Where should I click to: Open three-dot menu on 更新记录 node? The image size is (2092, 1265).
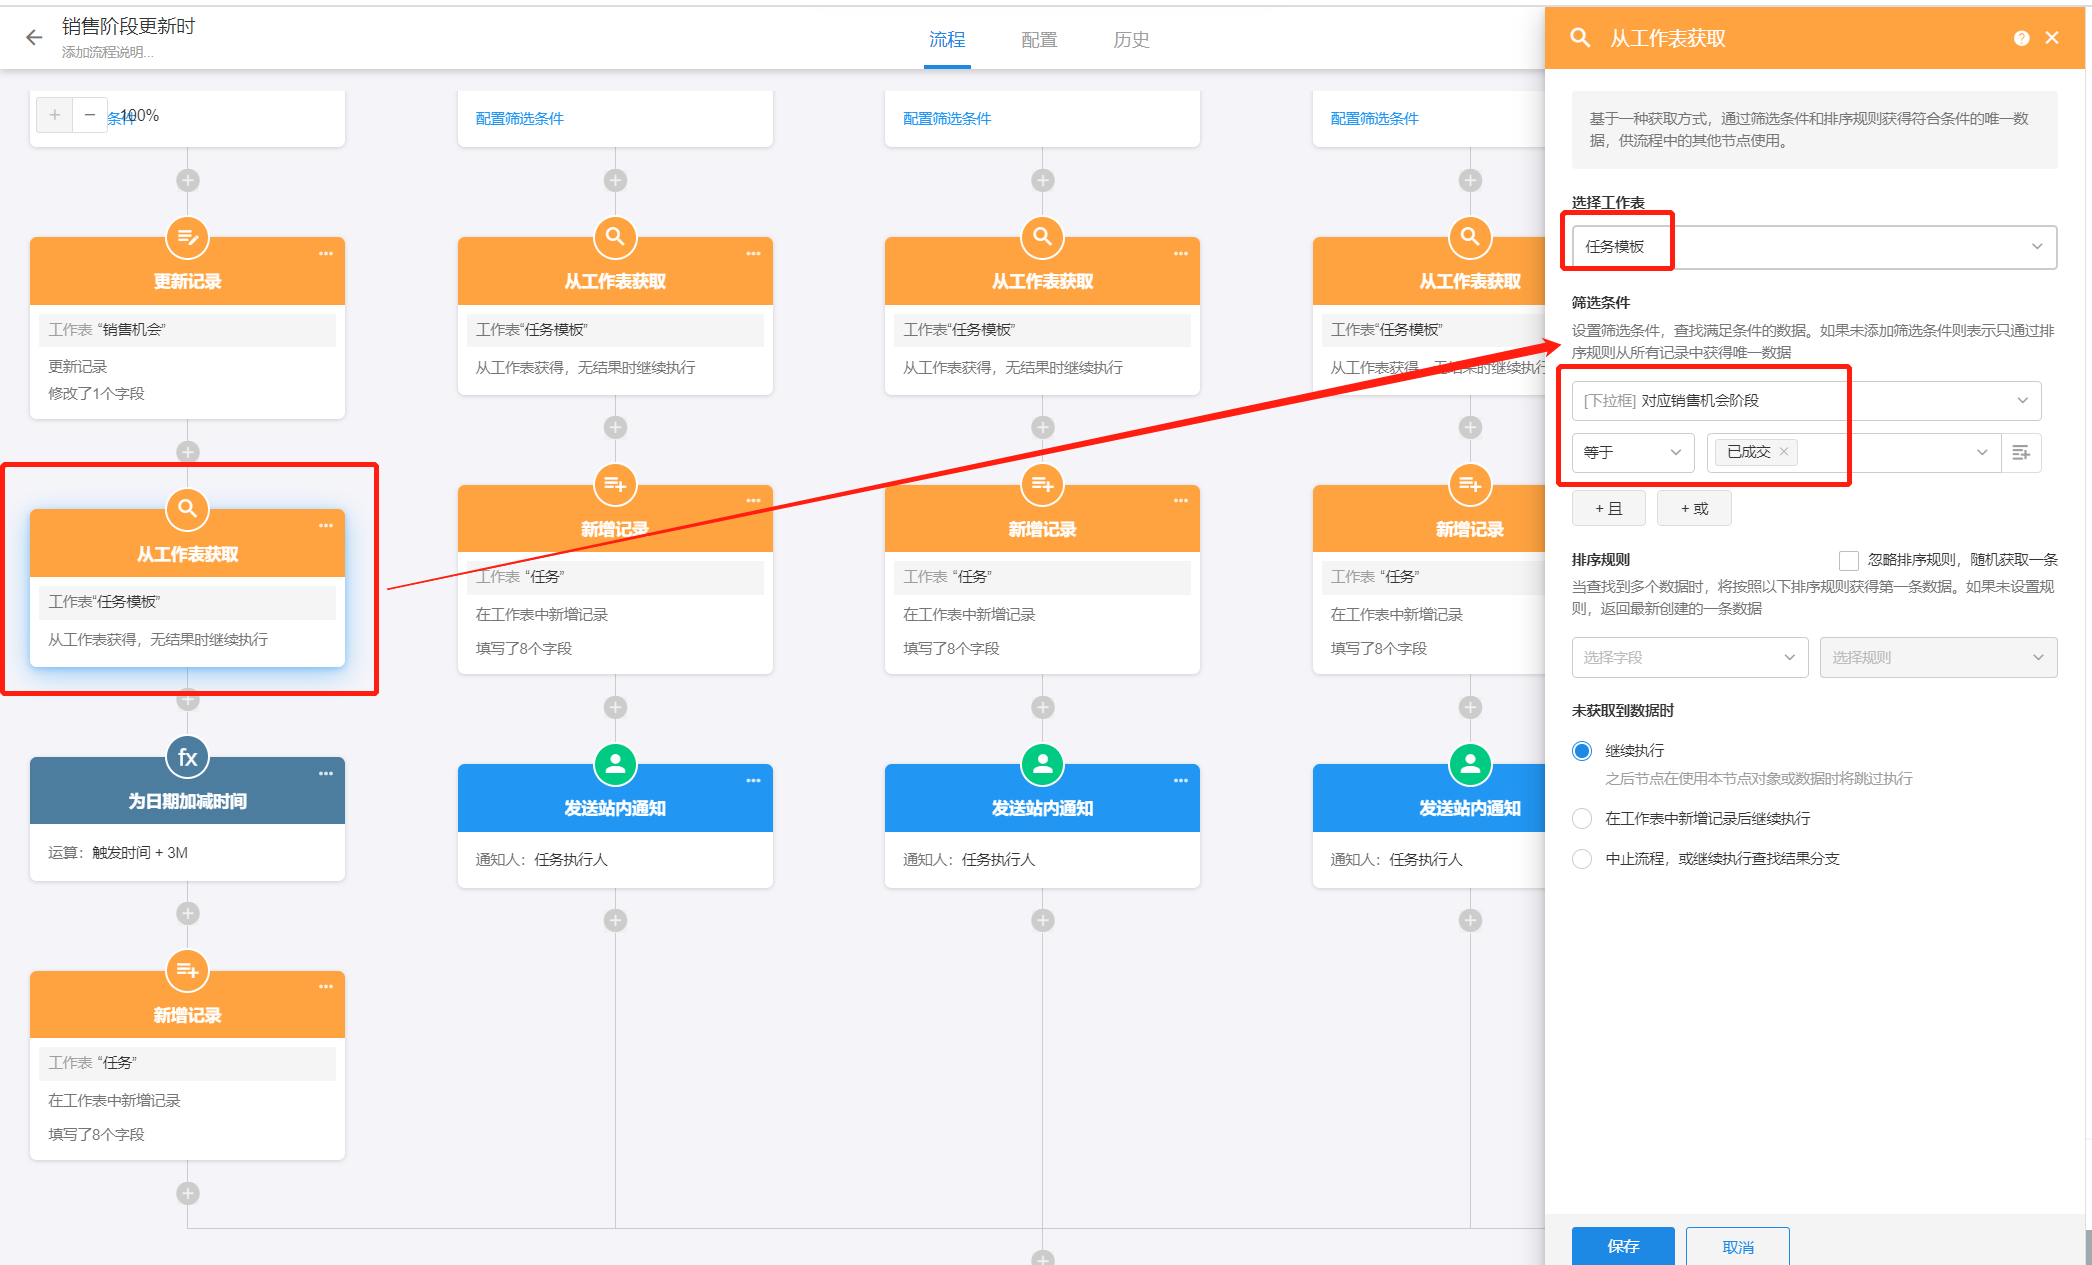[326, 254]
